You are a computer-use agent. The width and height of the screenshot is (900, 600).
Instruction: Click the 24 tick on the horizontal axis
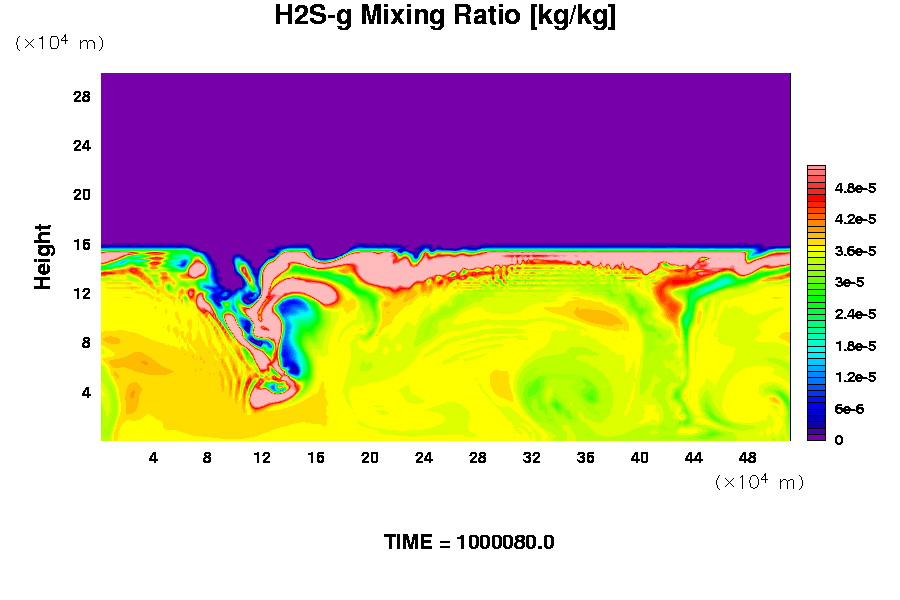coord(423,457)
